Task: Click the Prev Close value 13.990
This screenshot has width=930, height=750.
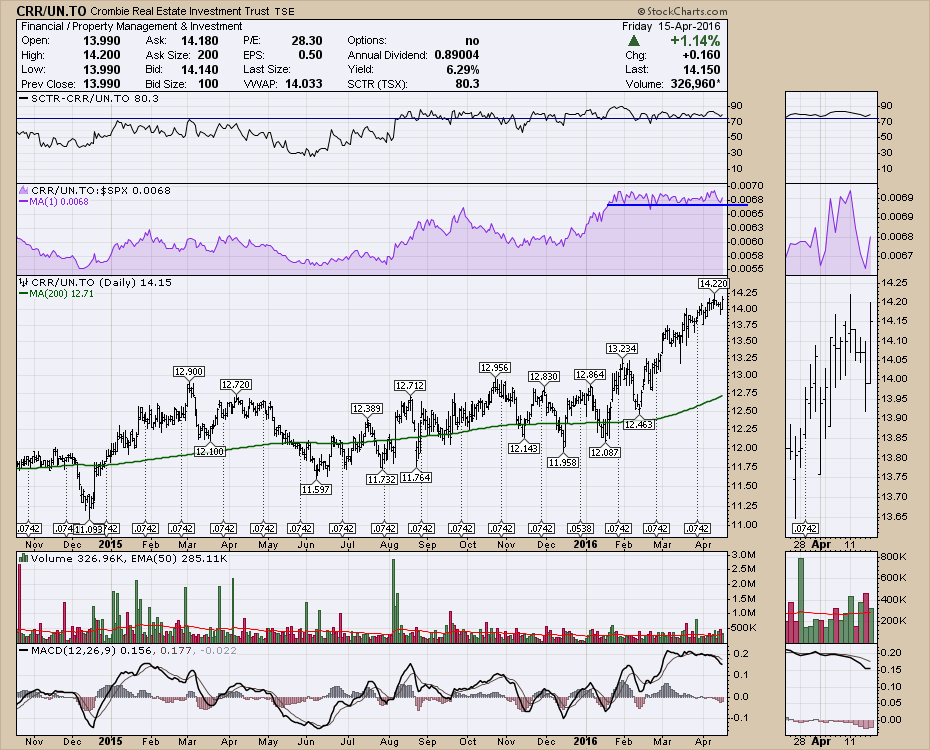Action: 101,84
